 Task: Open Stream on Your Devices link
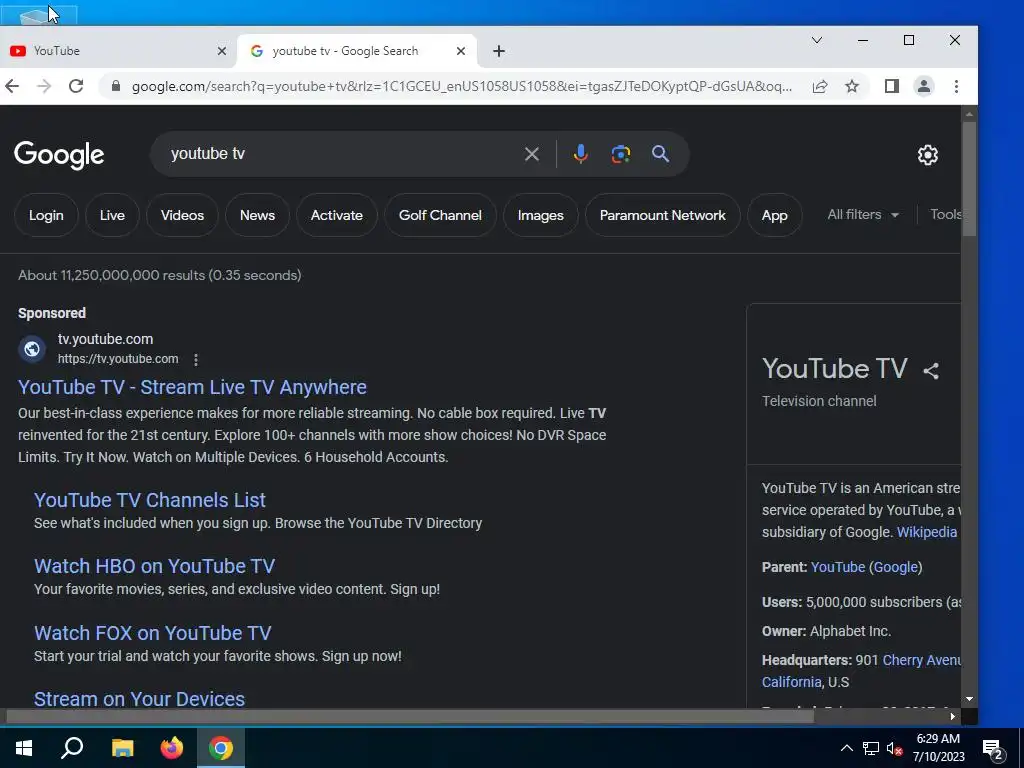coord(139,699)
